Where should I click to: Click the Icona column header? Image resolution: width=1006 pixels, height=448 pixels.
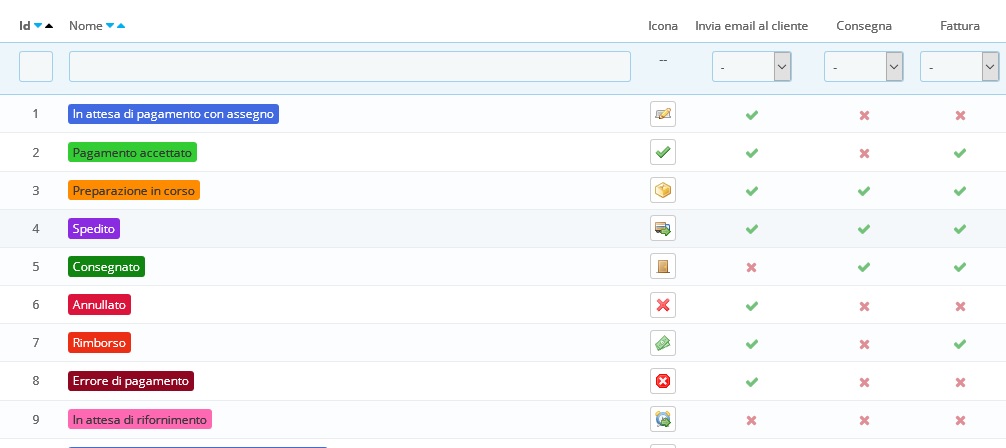tap(663, 26)
